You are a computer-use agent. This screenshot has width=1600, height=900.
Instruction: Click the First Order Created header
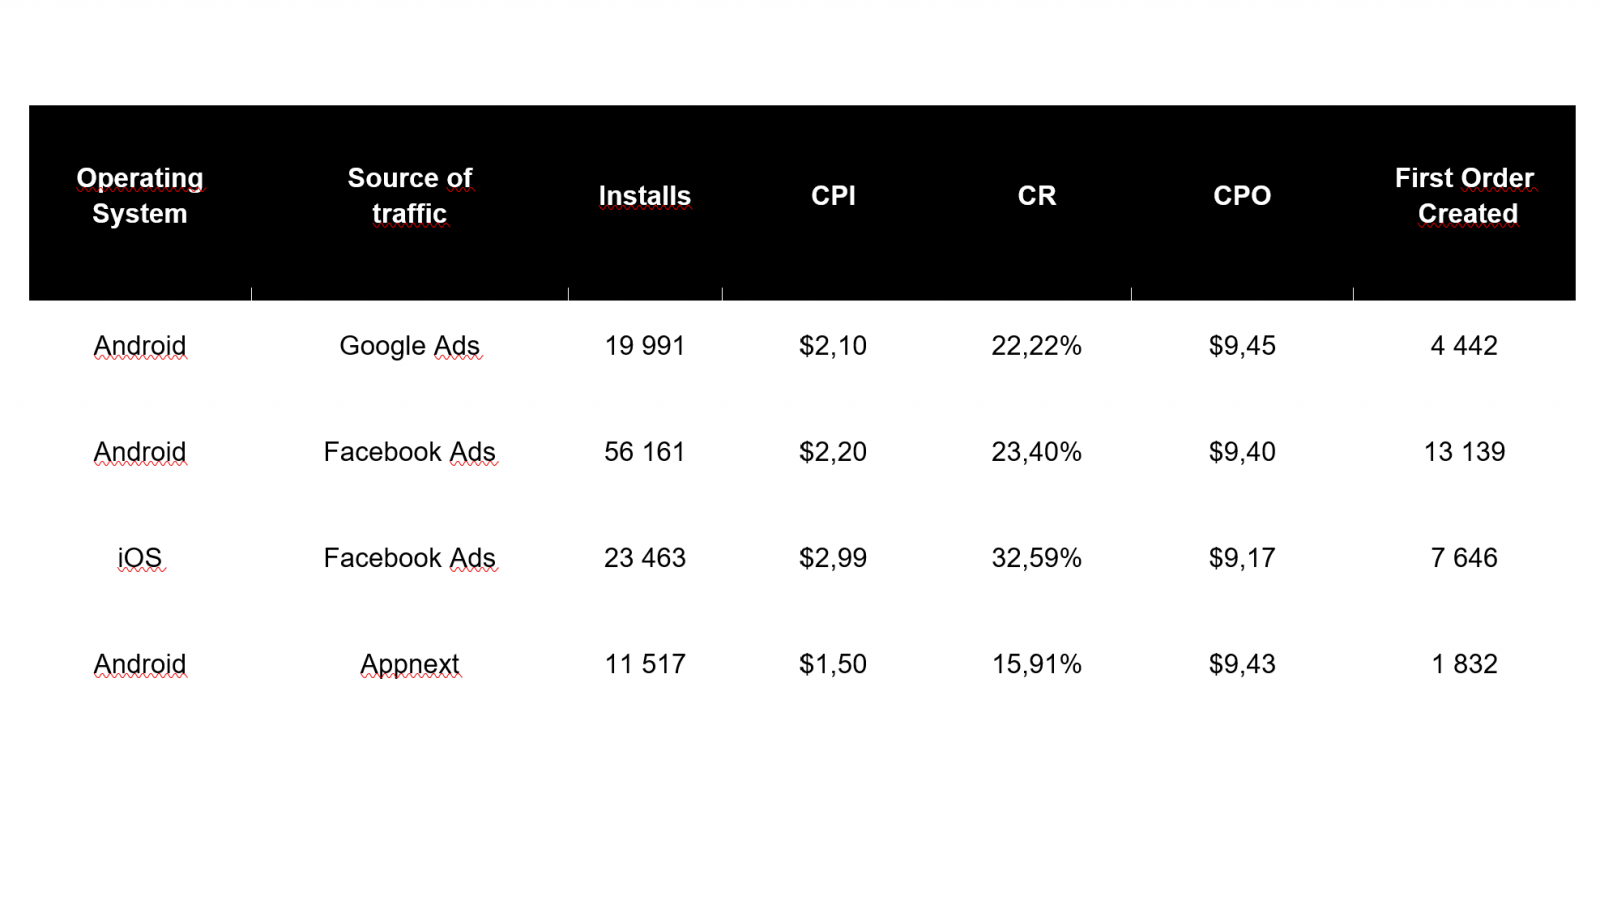click(x=1464, y=196)
